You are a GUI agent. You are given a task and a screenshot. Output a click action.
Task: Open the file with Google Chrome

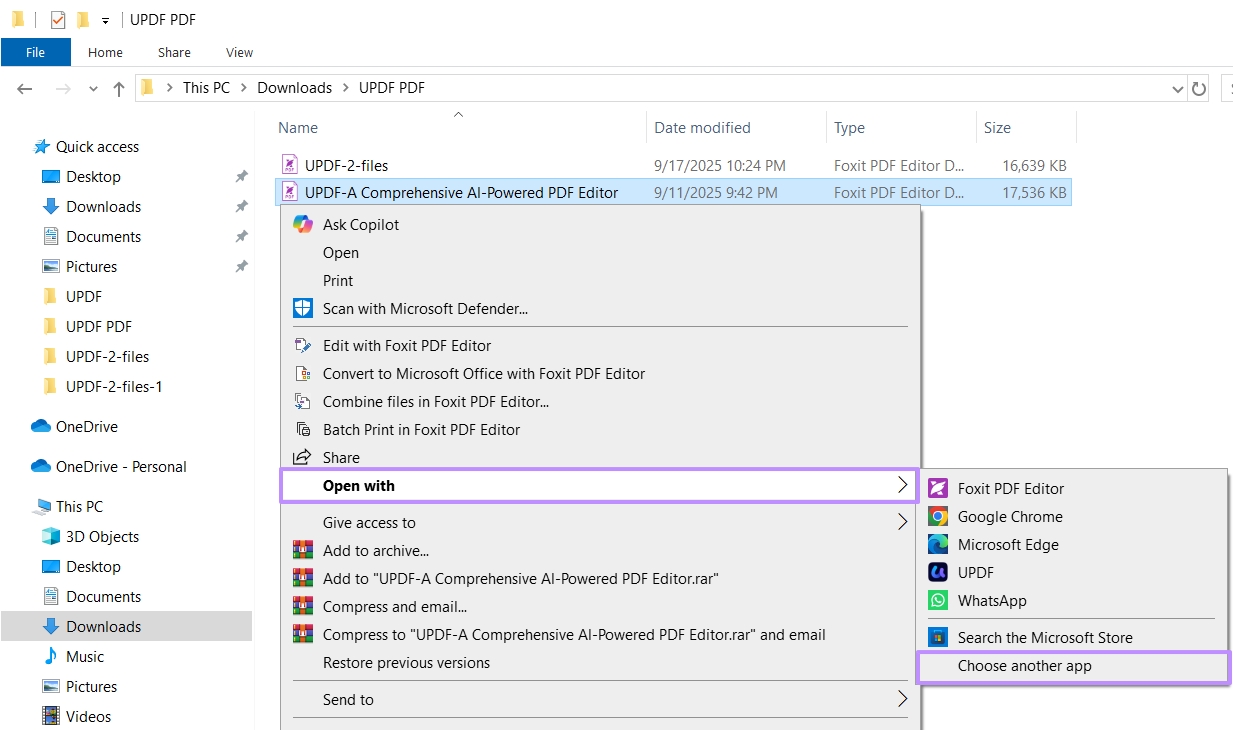click(x=1008, y=516)
